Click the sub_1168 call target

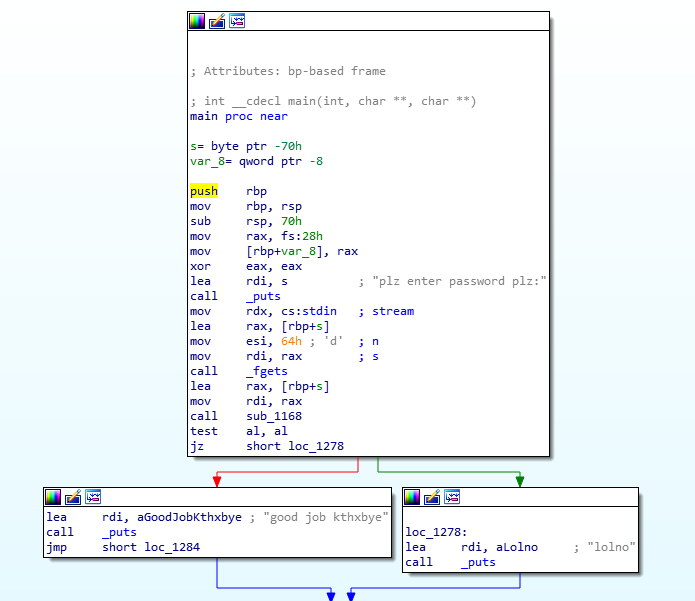click(274, 416)
